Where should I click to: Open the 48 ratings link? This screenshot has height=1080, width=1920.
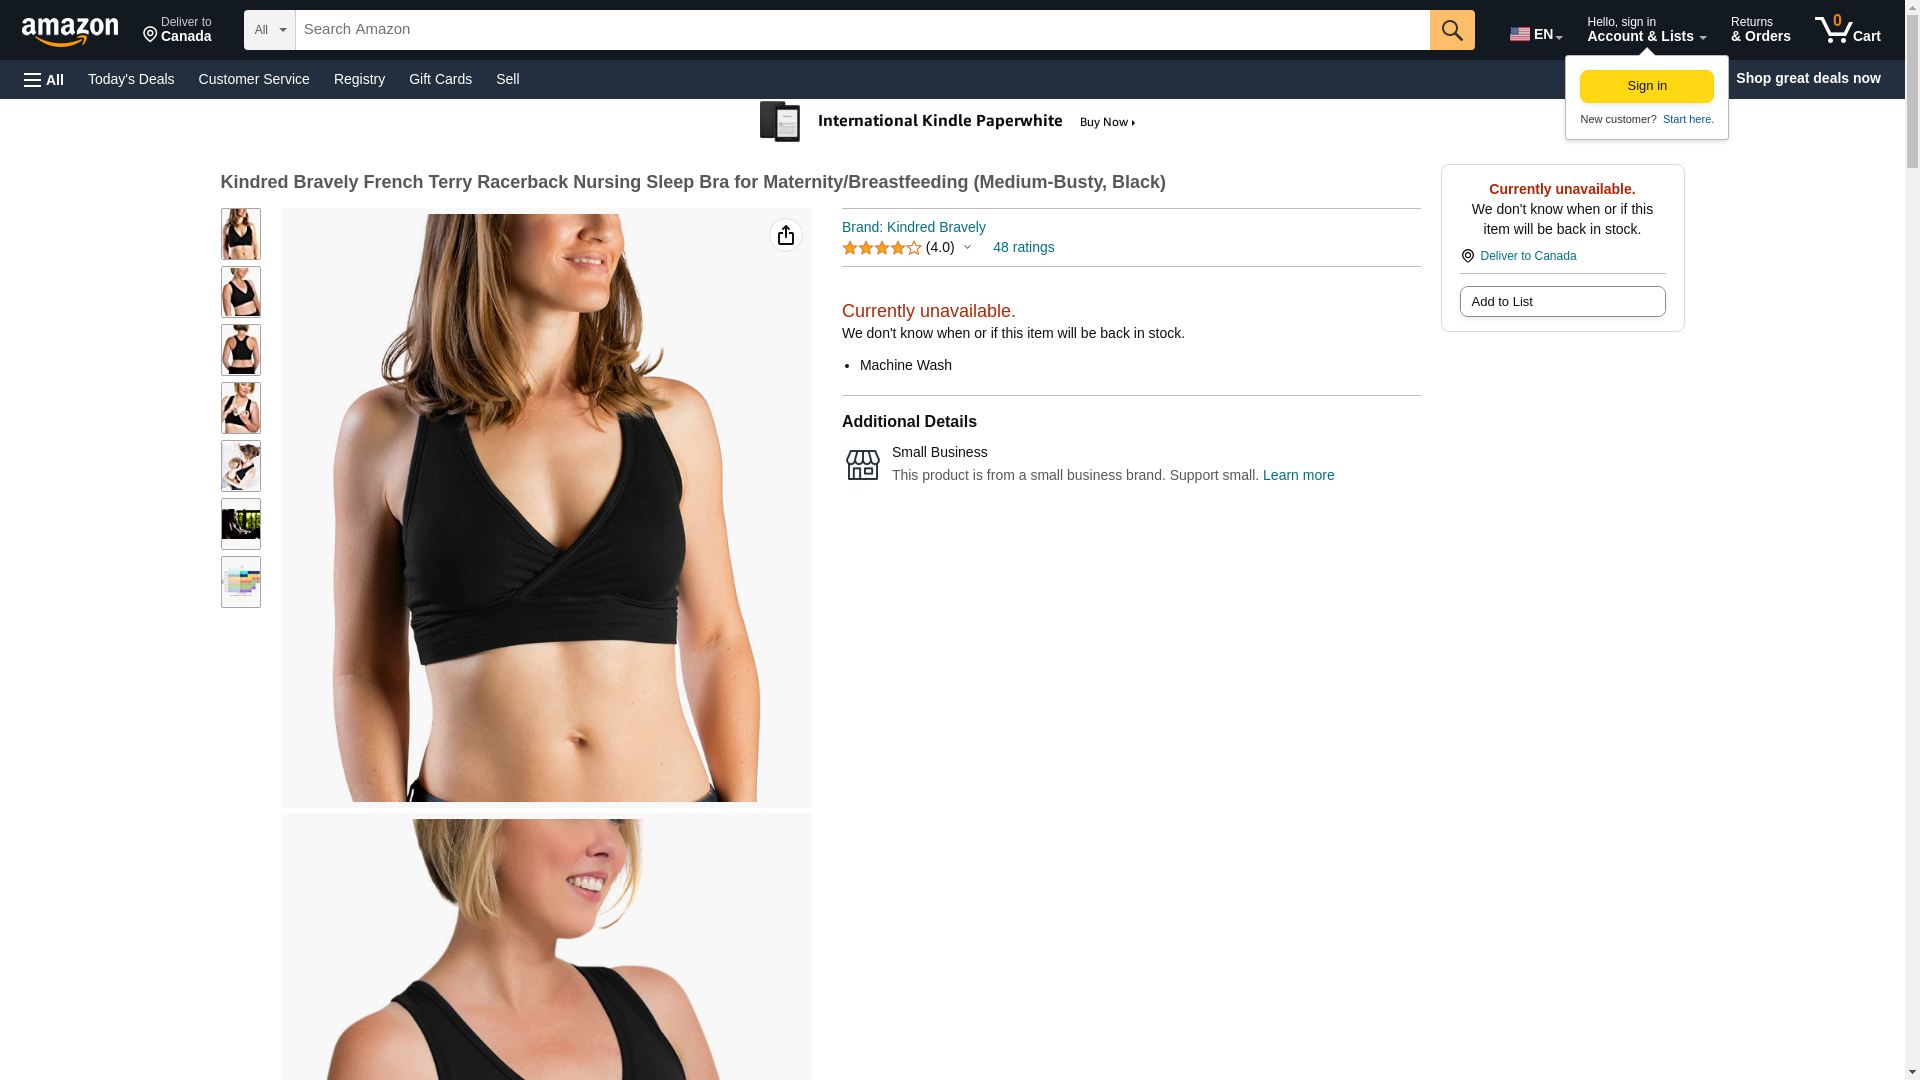point(1023,247)
